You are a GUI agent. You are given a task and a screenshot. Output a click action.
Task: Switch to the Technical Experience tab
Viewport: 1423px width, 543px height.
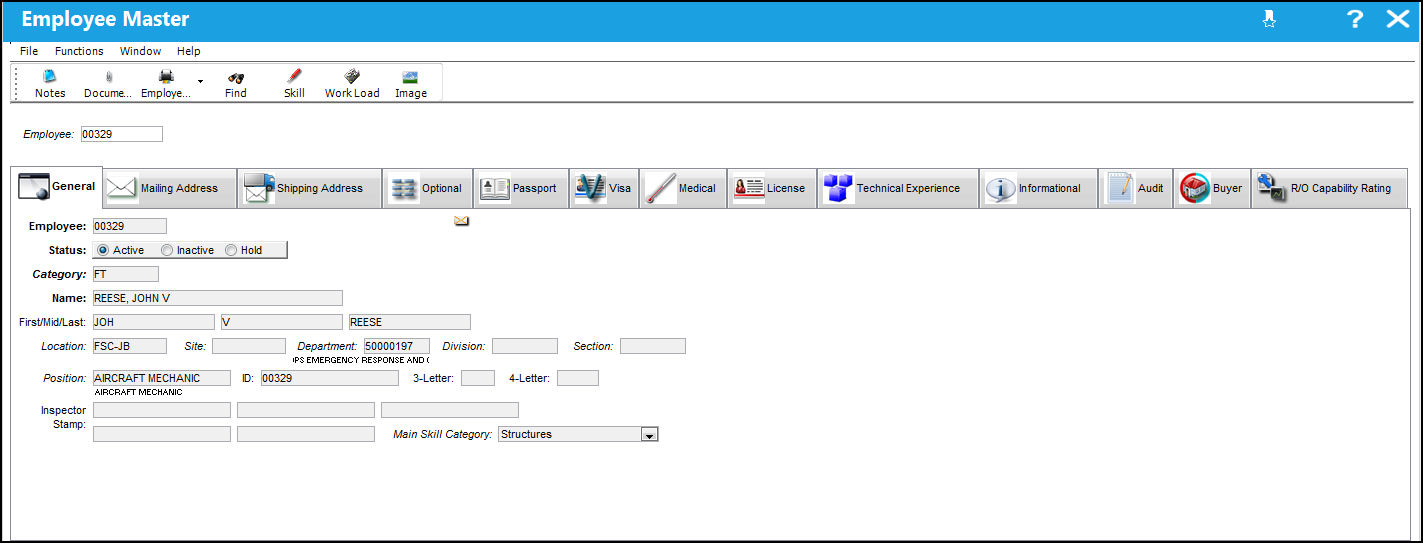(897, 188)
